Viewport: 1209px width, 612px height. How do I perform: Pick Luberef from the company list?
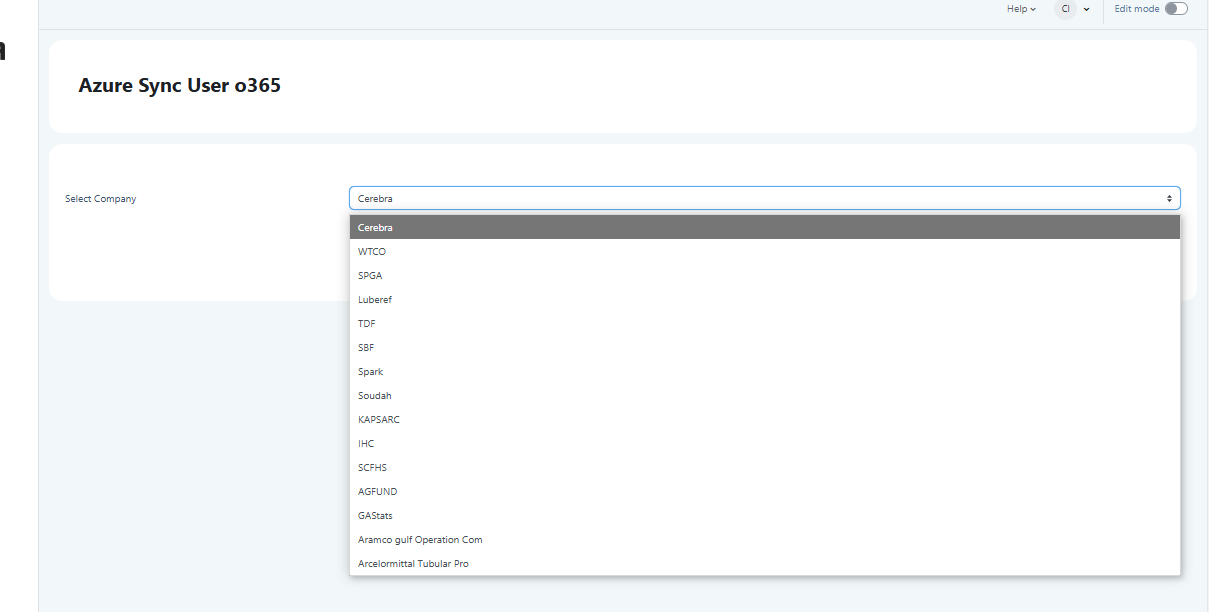pos(764,300)
